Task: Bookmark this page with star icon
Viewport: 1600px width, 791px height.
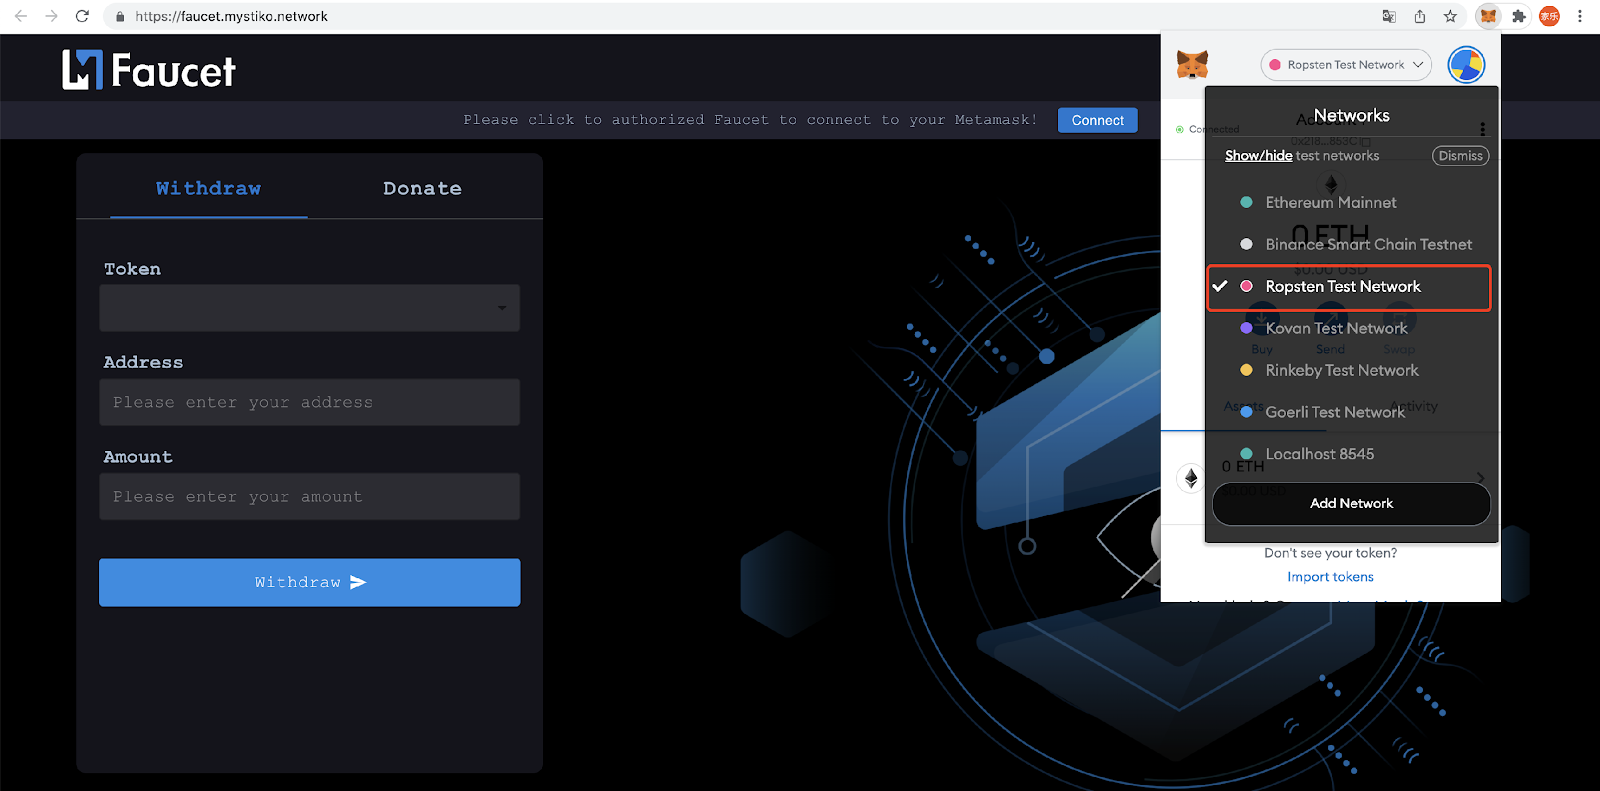Action: coord(1450,16)
